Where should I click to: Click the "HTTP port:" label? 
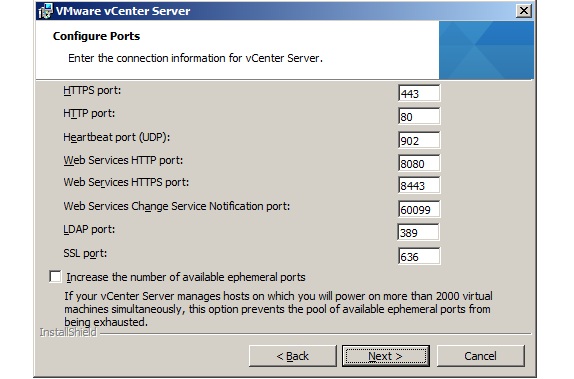coord(89,114)
